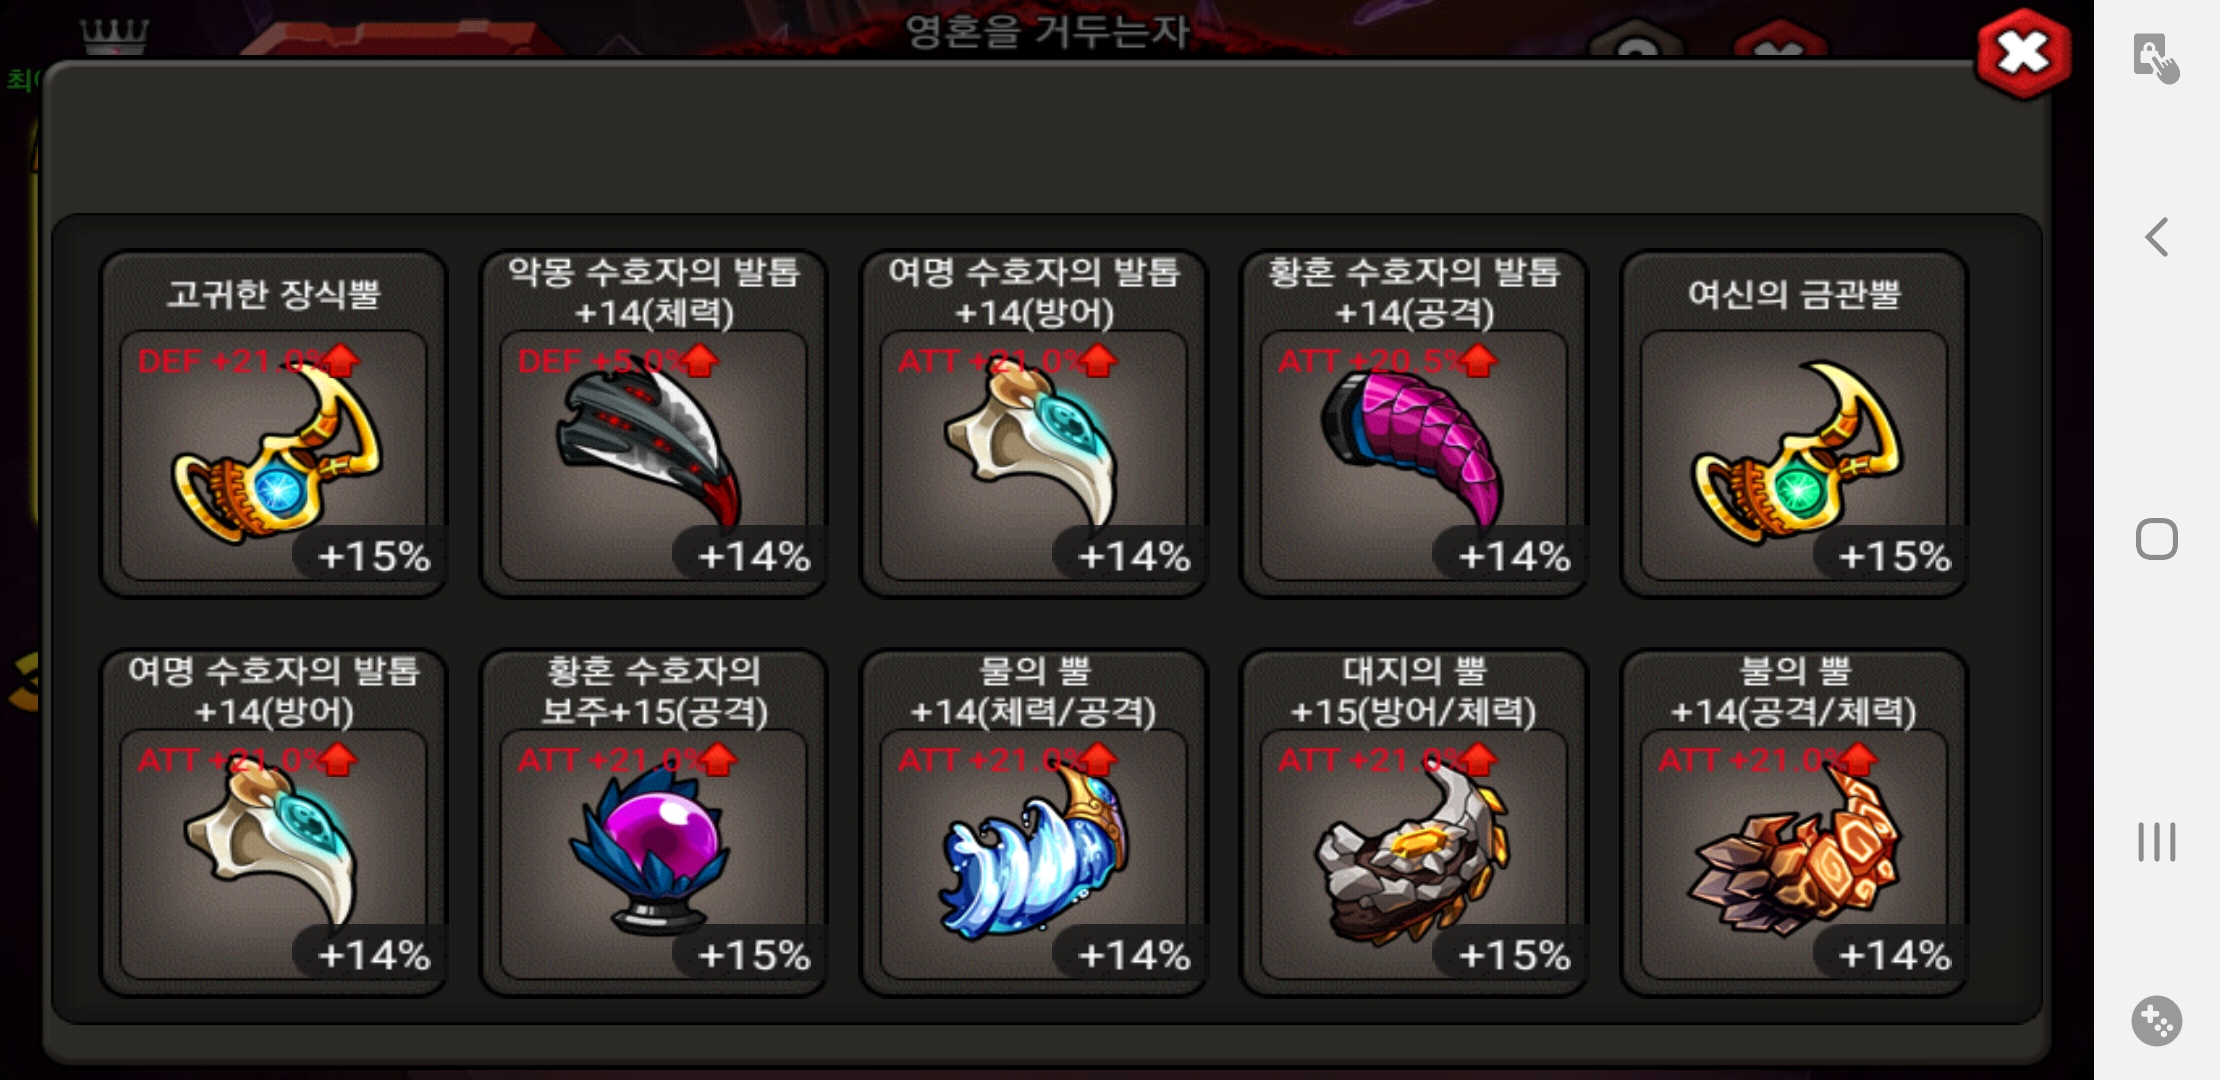Tap the DEF +21.0% red up arrow
This screenshot has width=2220, height=1080.
[x=341, y=360]
